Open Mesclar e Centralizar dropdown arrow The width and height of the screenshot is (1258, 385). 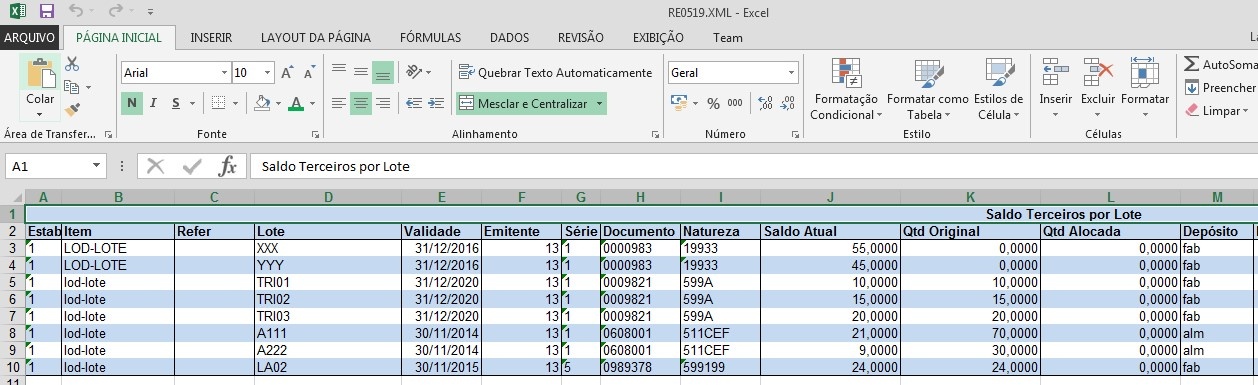click(x=599, y=103)
